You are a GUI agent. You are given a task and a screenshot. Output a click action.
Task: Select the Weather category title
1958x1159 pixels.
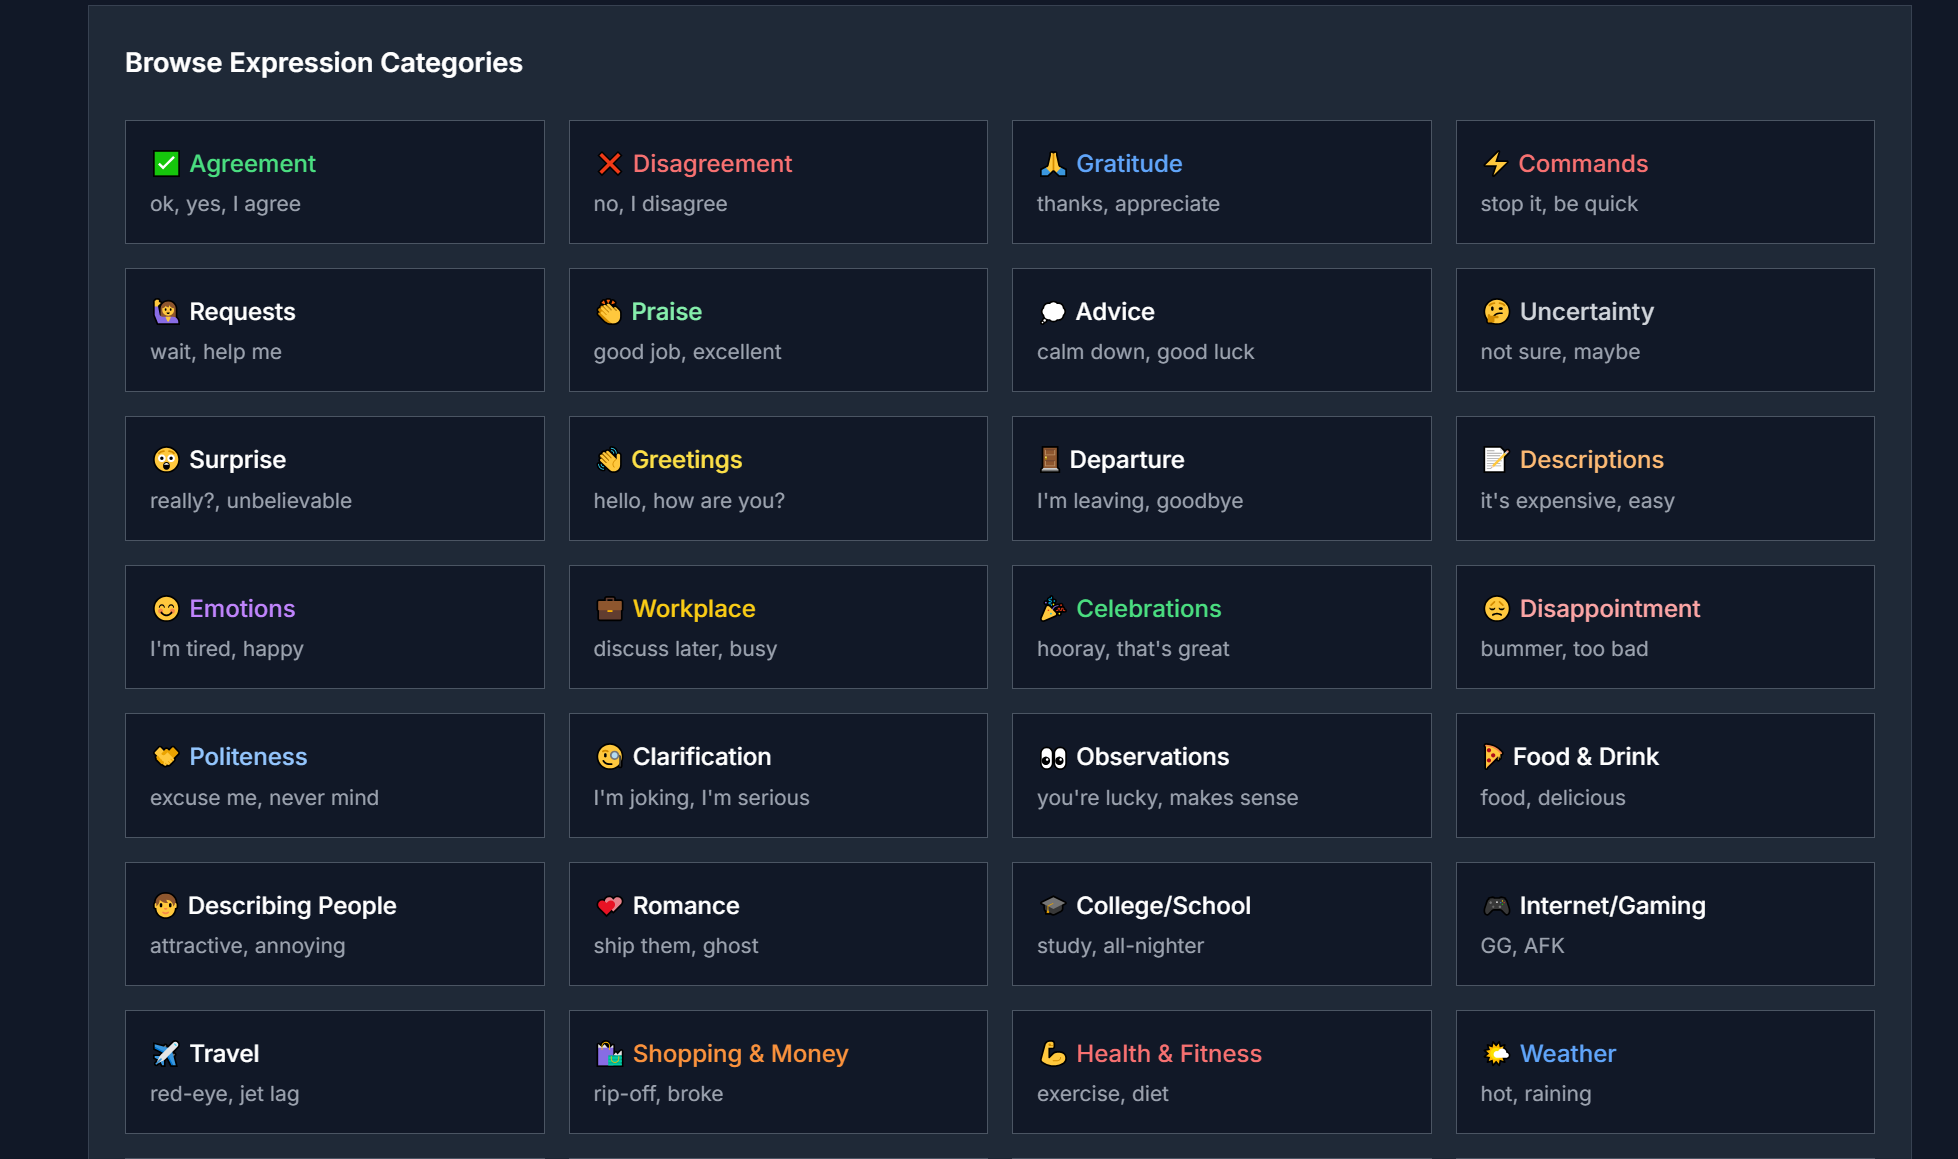[x=1567, y=1054]
